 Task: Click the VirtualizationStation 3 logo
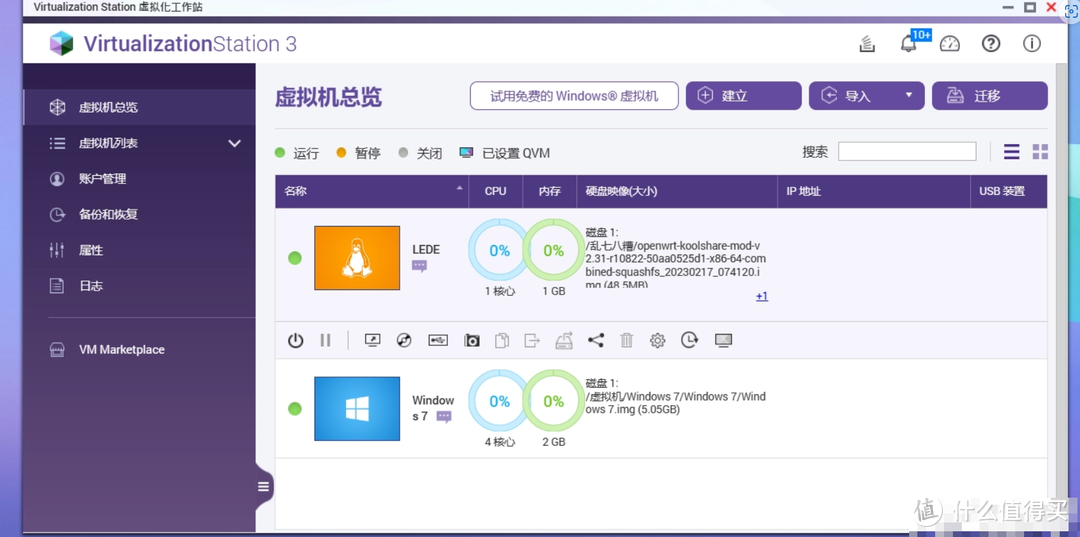point(173,44)
